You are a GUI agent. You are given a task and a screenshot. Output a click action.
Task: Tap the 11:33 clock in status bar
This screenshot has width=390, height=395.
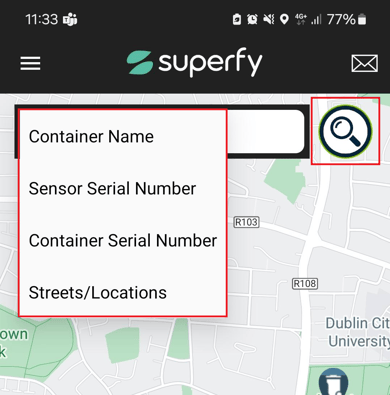pyautogui.click(x=42, y=19)
